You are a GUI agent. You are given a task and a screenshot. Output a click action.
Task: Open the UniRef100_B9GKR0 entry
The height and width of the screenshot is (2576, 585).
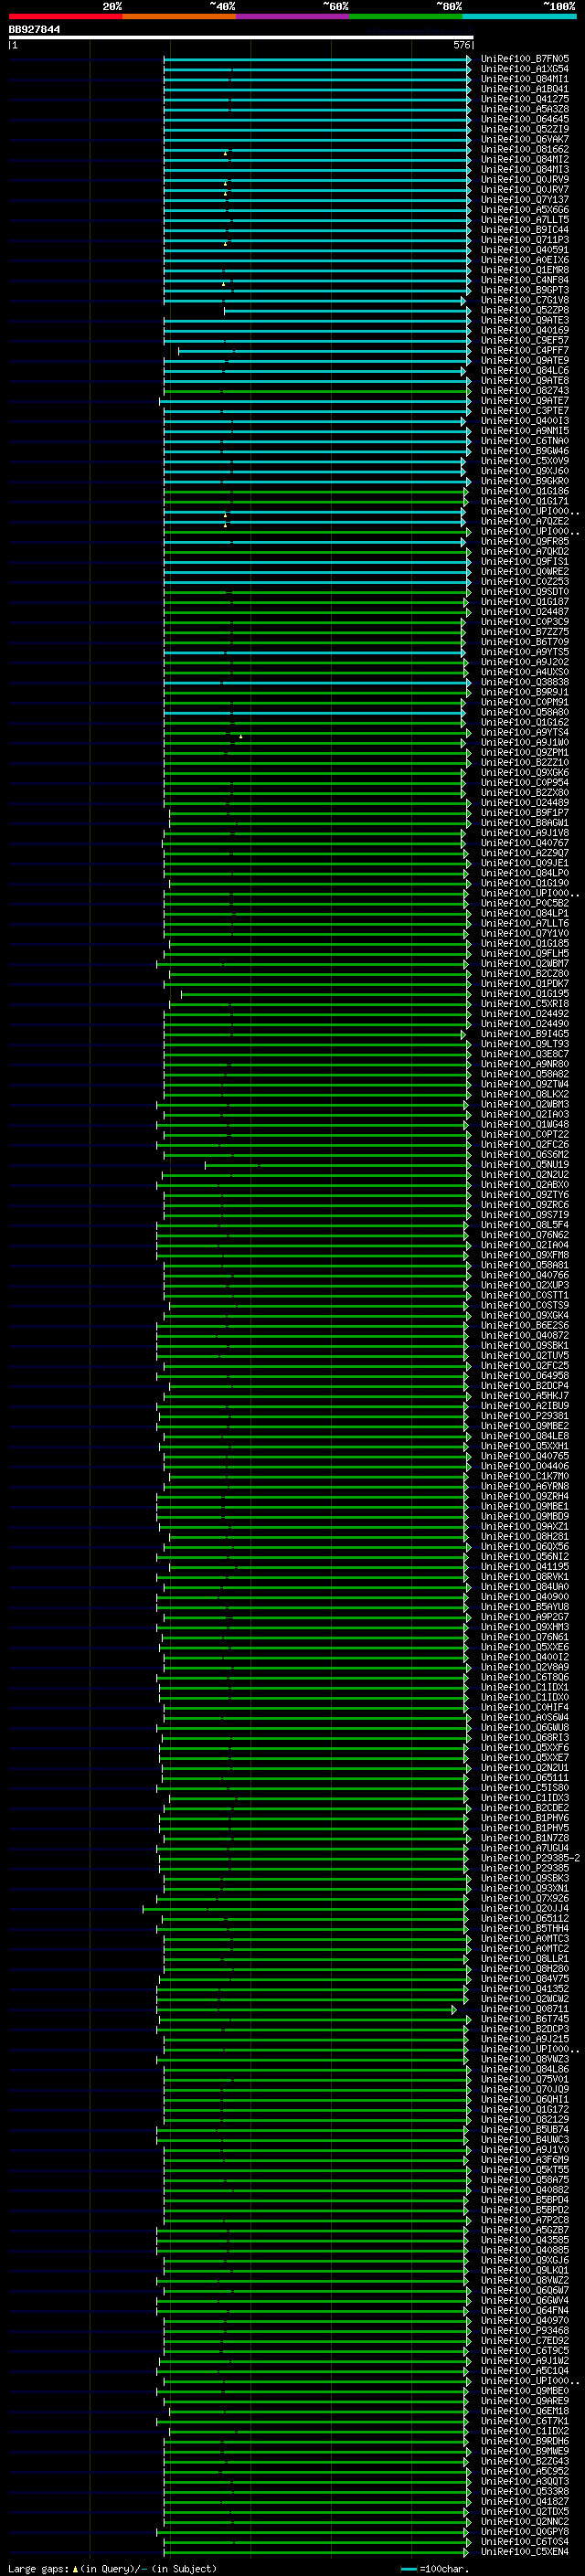pos(525,481)
